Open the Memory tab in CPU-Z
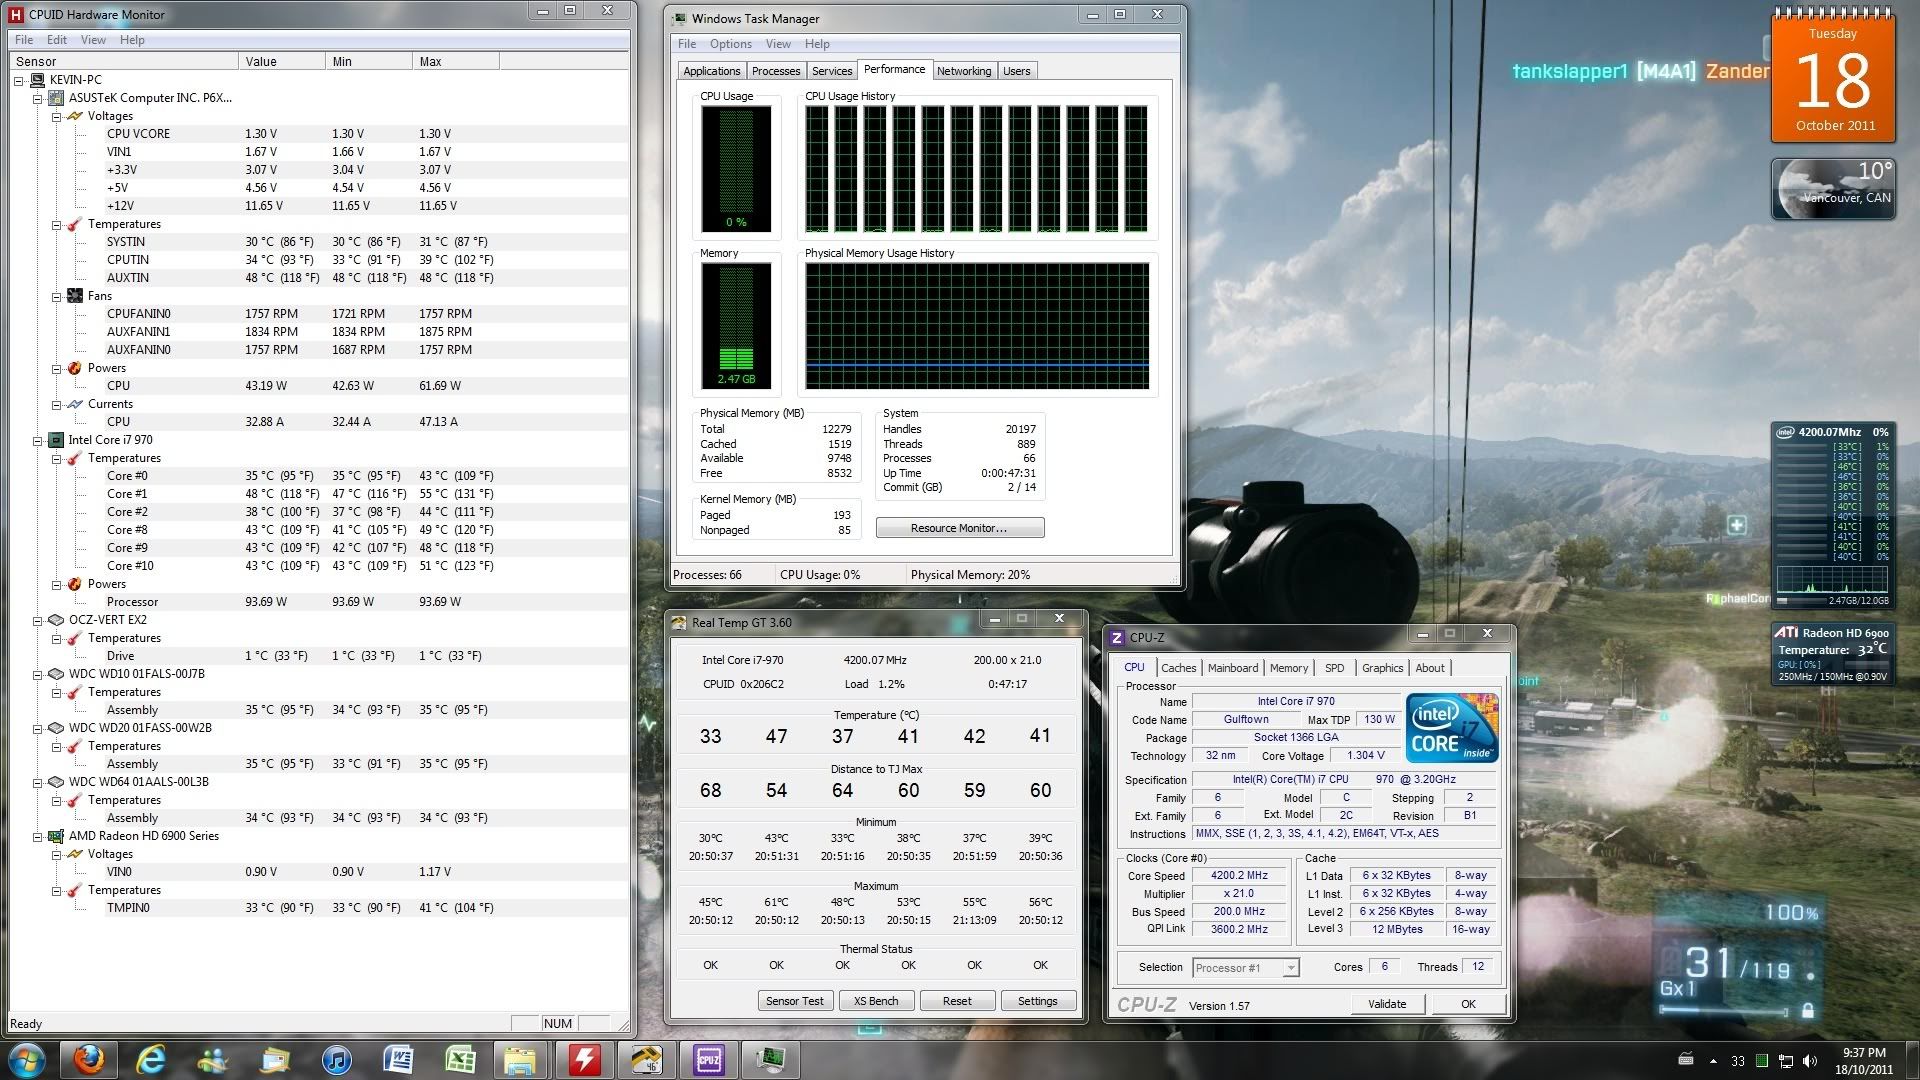Screen dimensions: 1920x1080 click(1288, 668)
